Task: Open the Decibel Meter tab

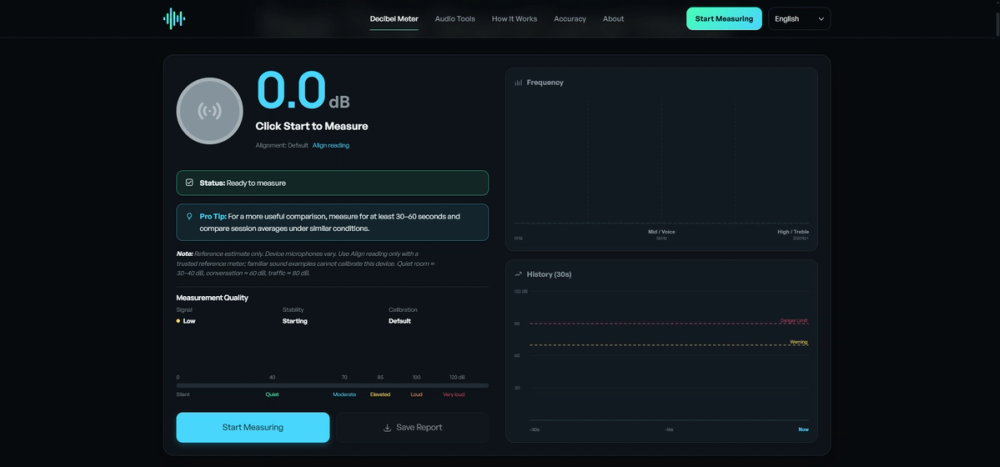Action: [x=394, y=19]
